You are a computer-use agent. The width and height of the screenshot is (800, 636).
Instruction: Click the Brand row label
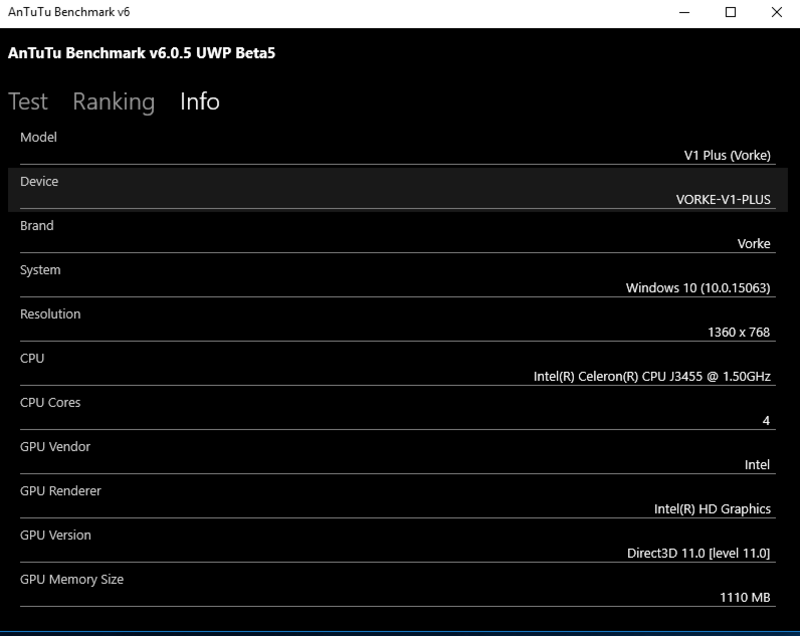(37, 225)
